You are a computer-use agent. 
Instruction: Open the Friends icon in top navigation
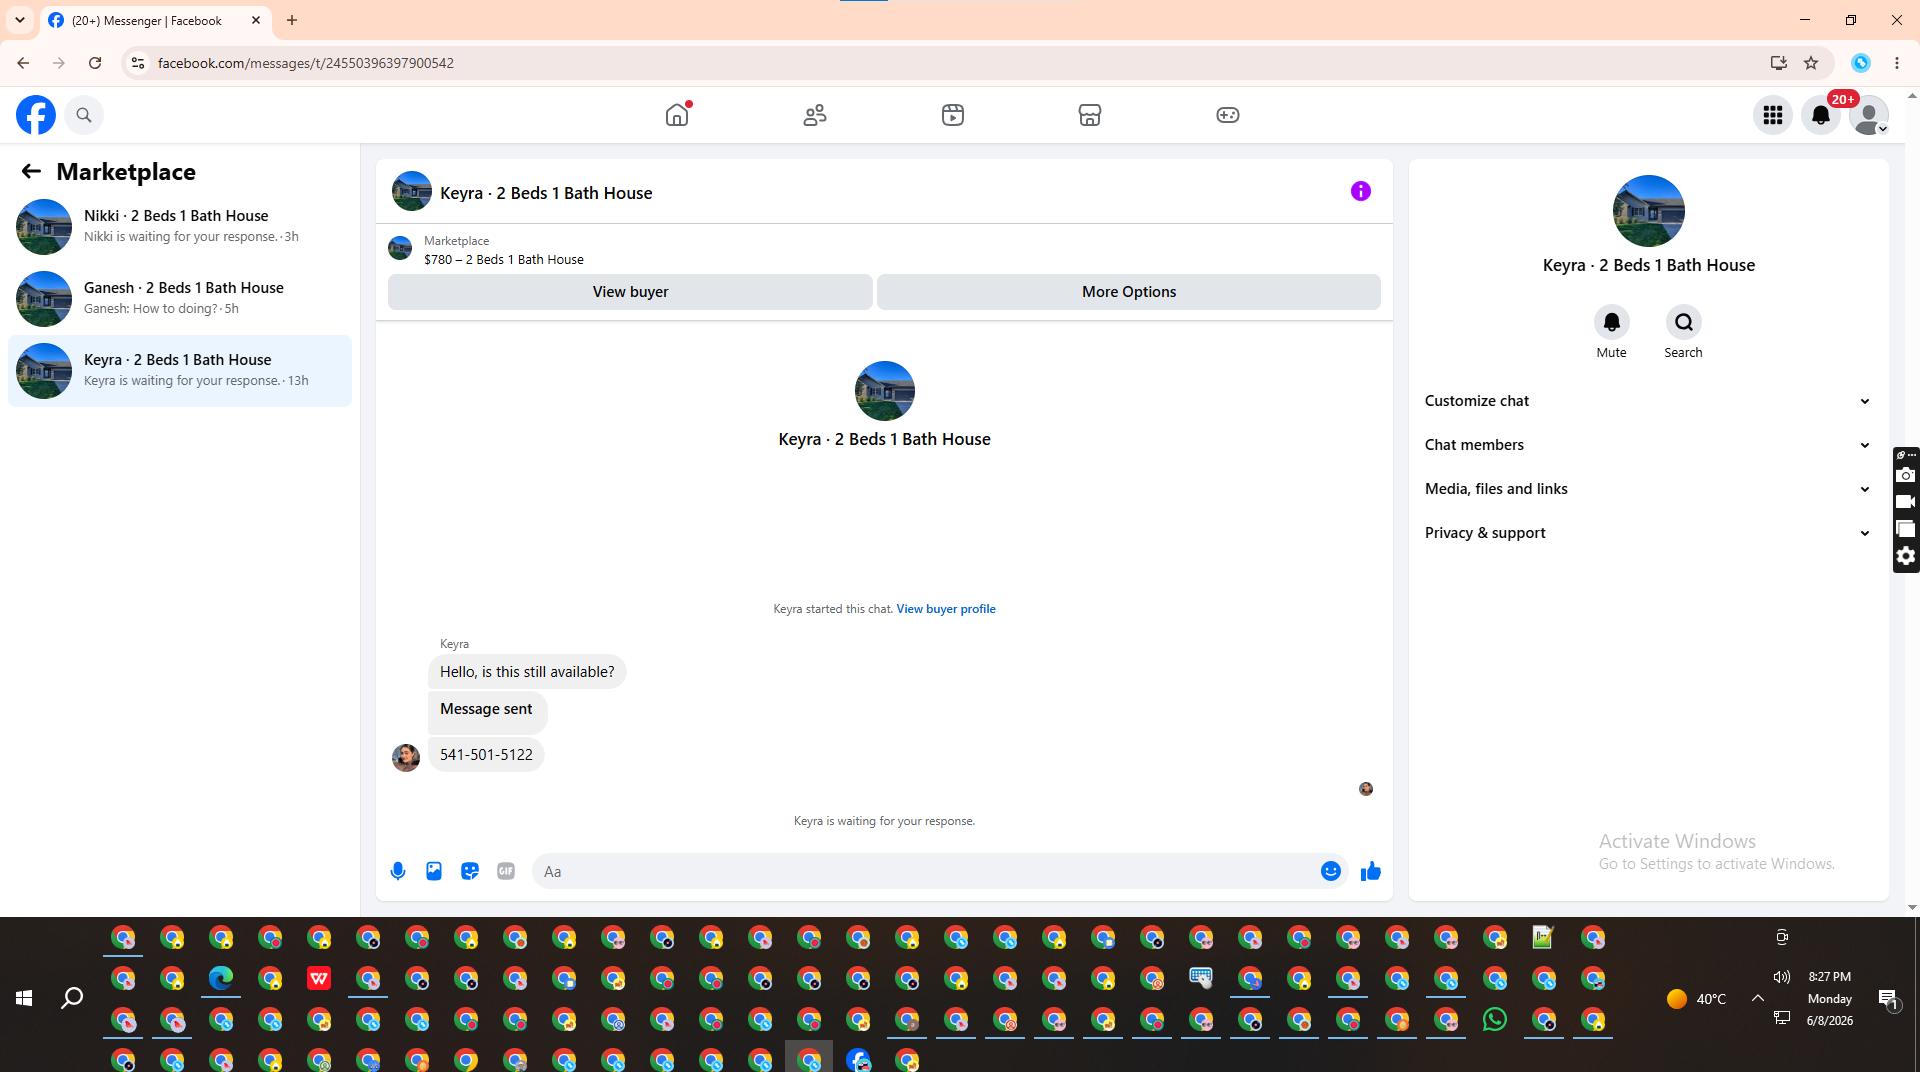click(815, 115)
